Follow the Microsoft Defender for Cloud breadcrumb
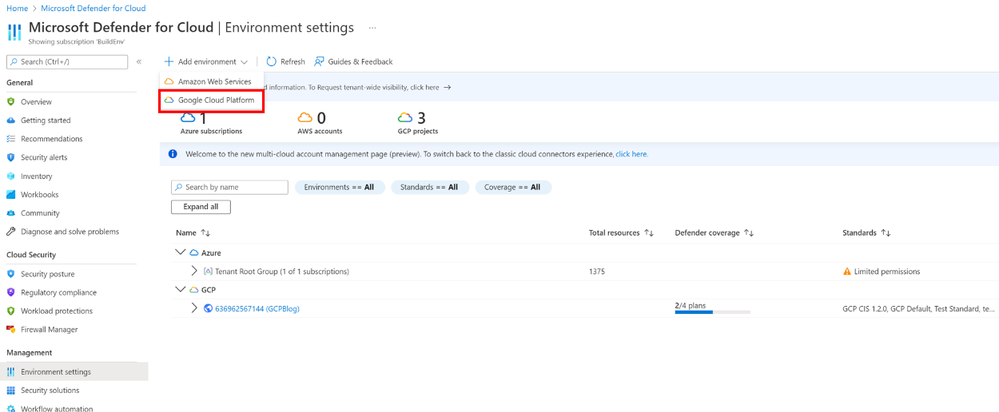 pos(93,8)
